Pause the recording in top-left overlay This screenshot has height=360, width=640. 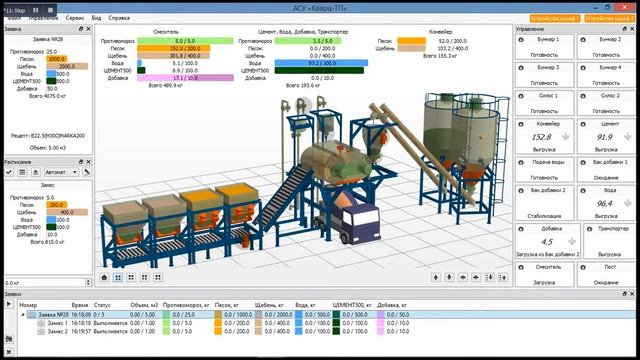pyautogui.click(x=36, y=10)
